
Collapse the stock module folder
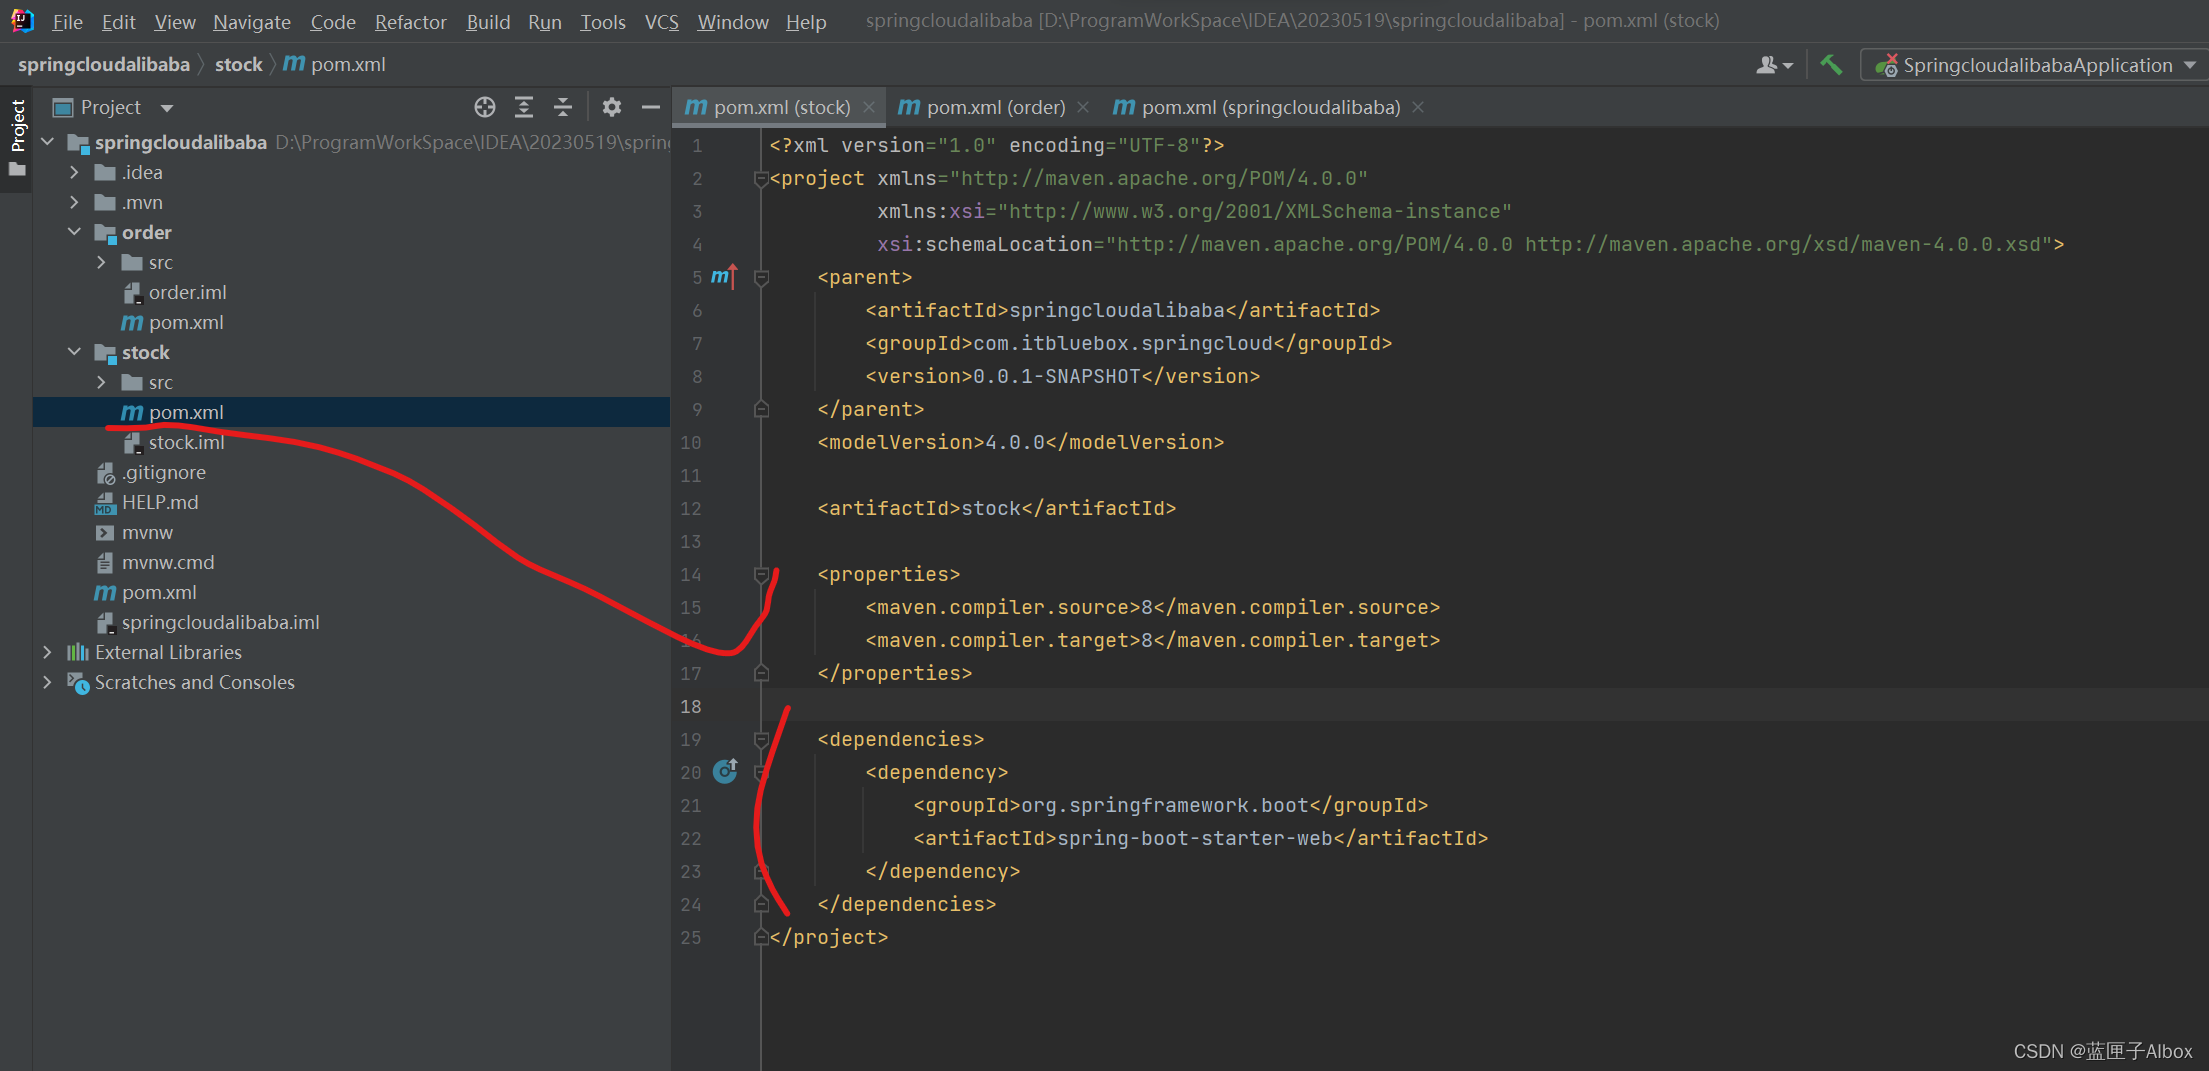click(x=74, y=352)
